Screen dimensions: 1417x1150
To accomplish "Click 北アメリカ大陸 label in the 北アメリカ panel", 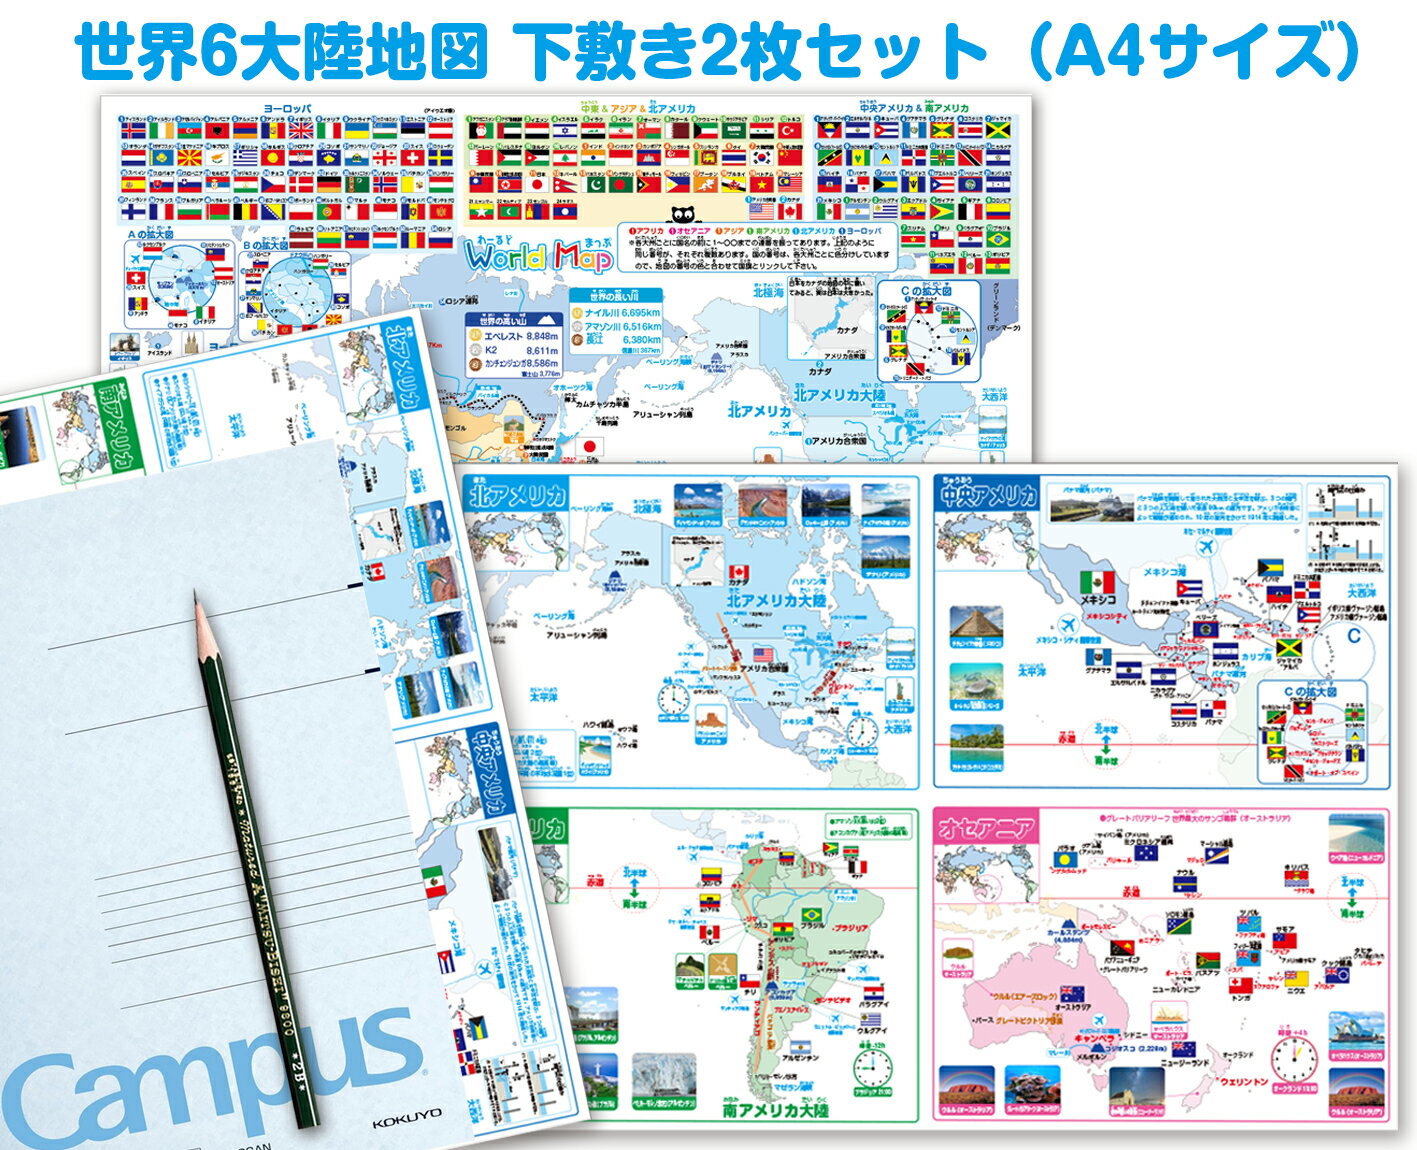I will tap(776, 600).
